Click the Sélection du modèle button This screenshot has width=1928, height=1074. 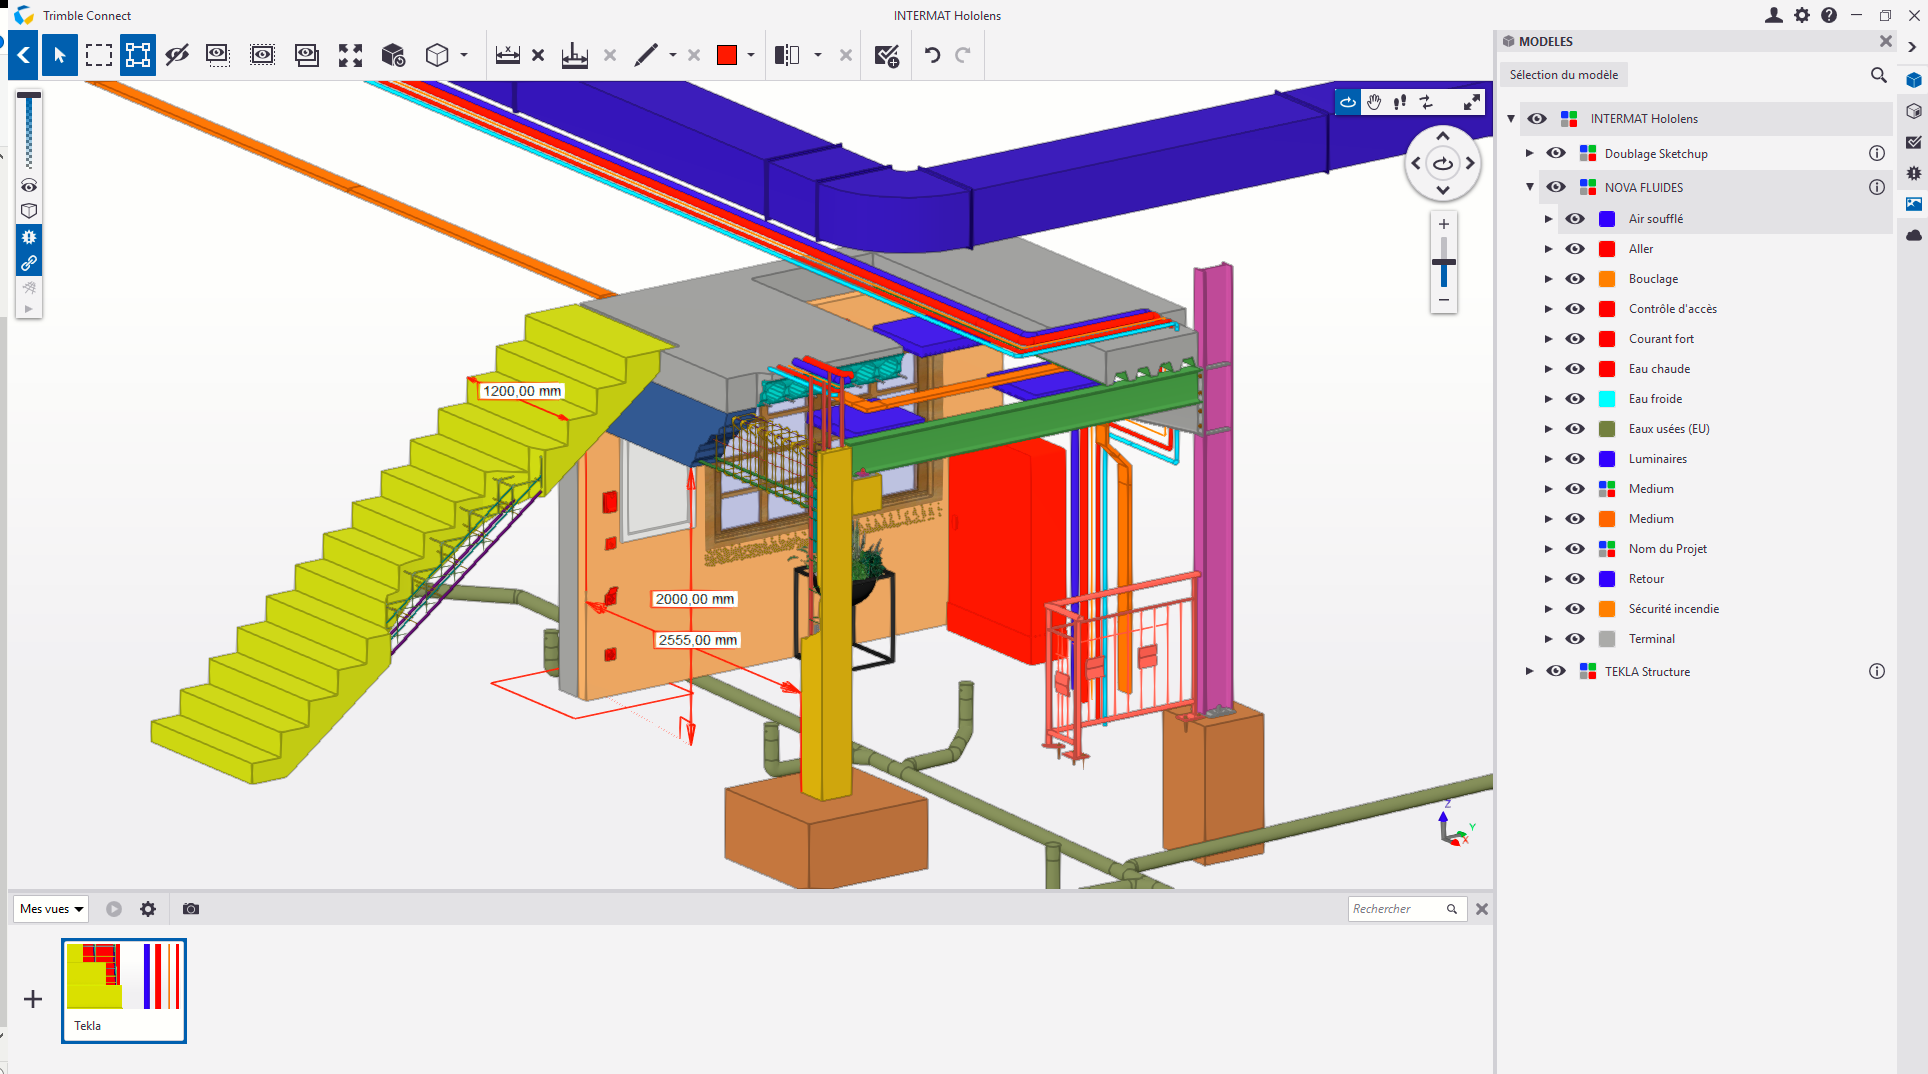(1563, 75)
